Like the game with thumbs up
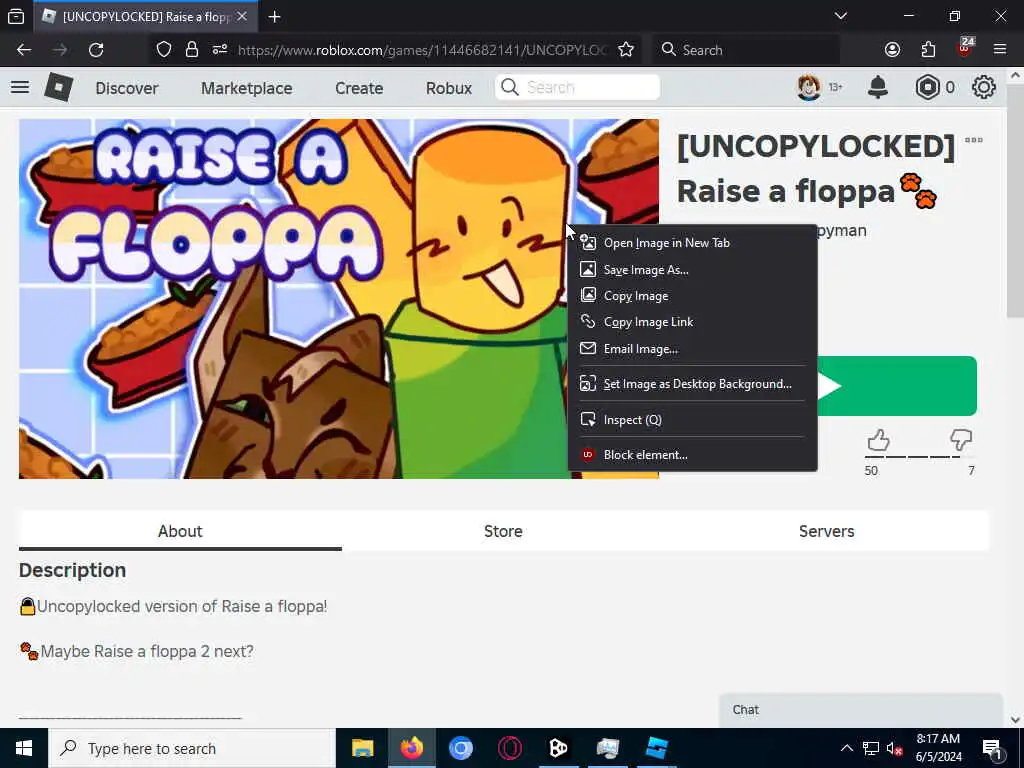The image size is (1024, 768). point(878,440)
